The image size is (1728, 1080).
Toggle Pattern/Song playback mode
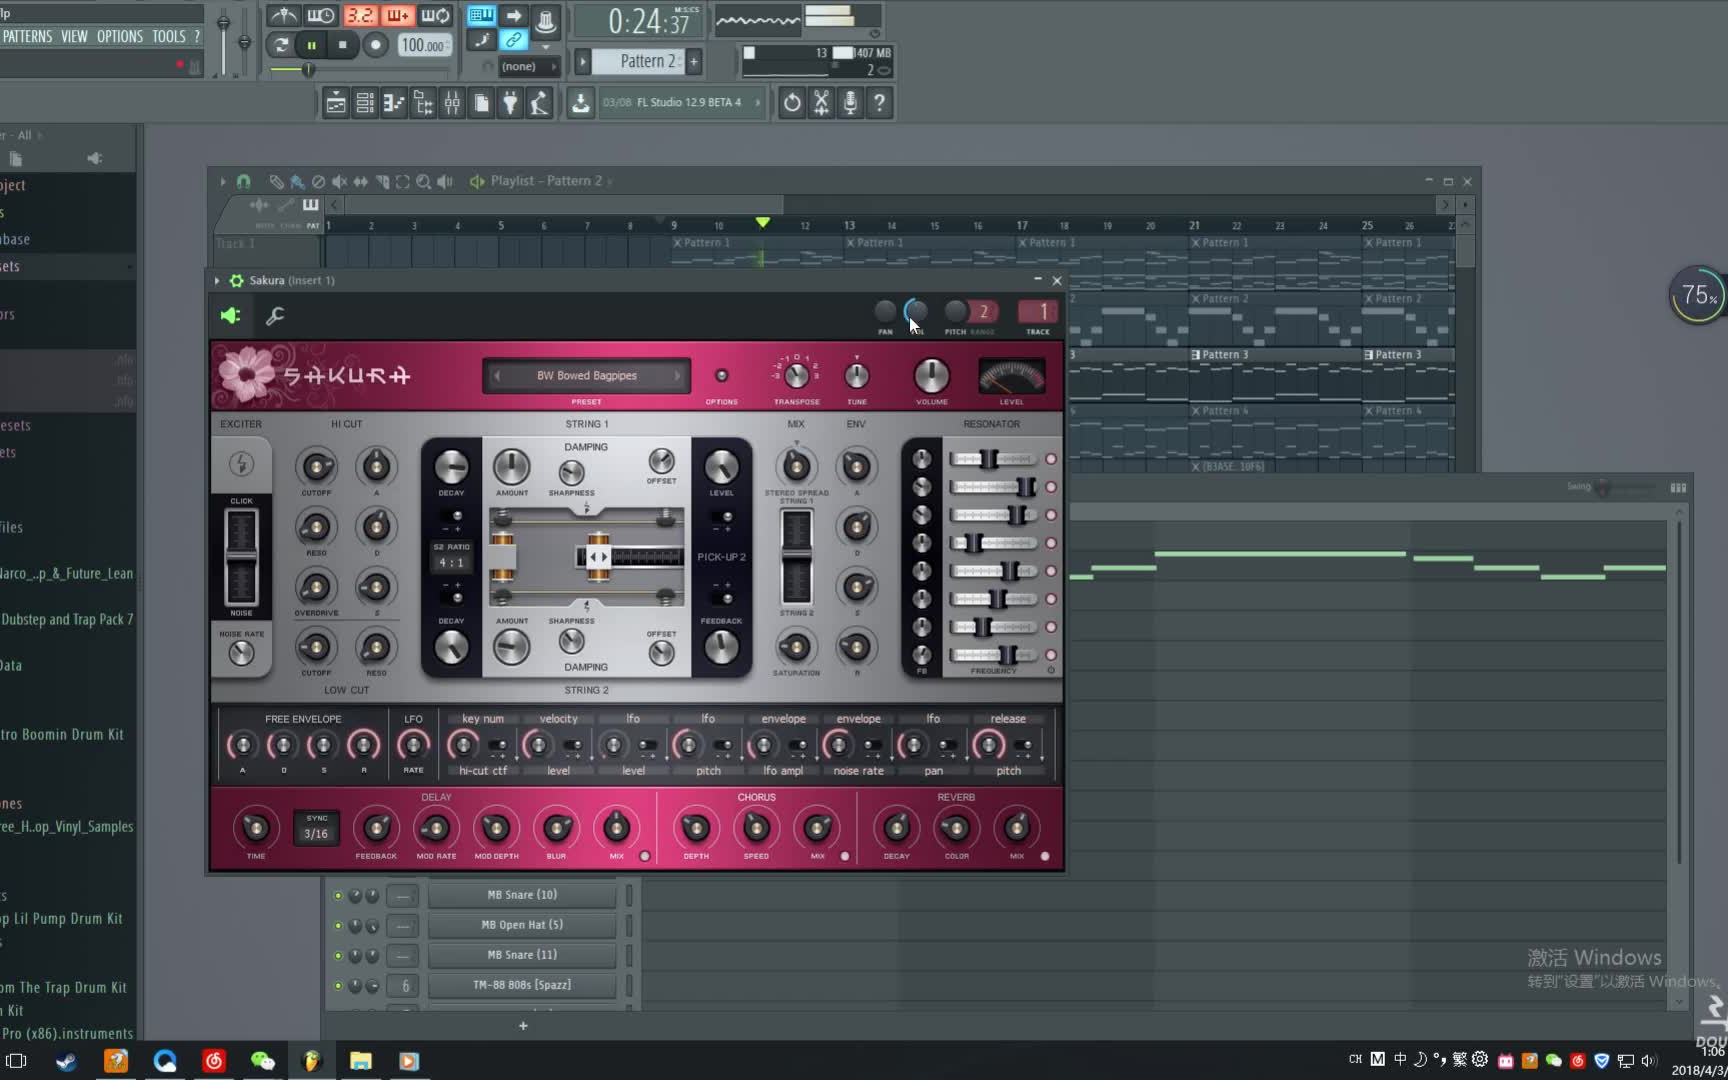(281, 45)
